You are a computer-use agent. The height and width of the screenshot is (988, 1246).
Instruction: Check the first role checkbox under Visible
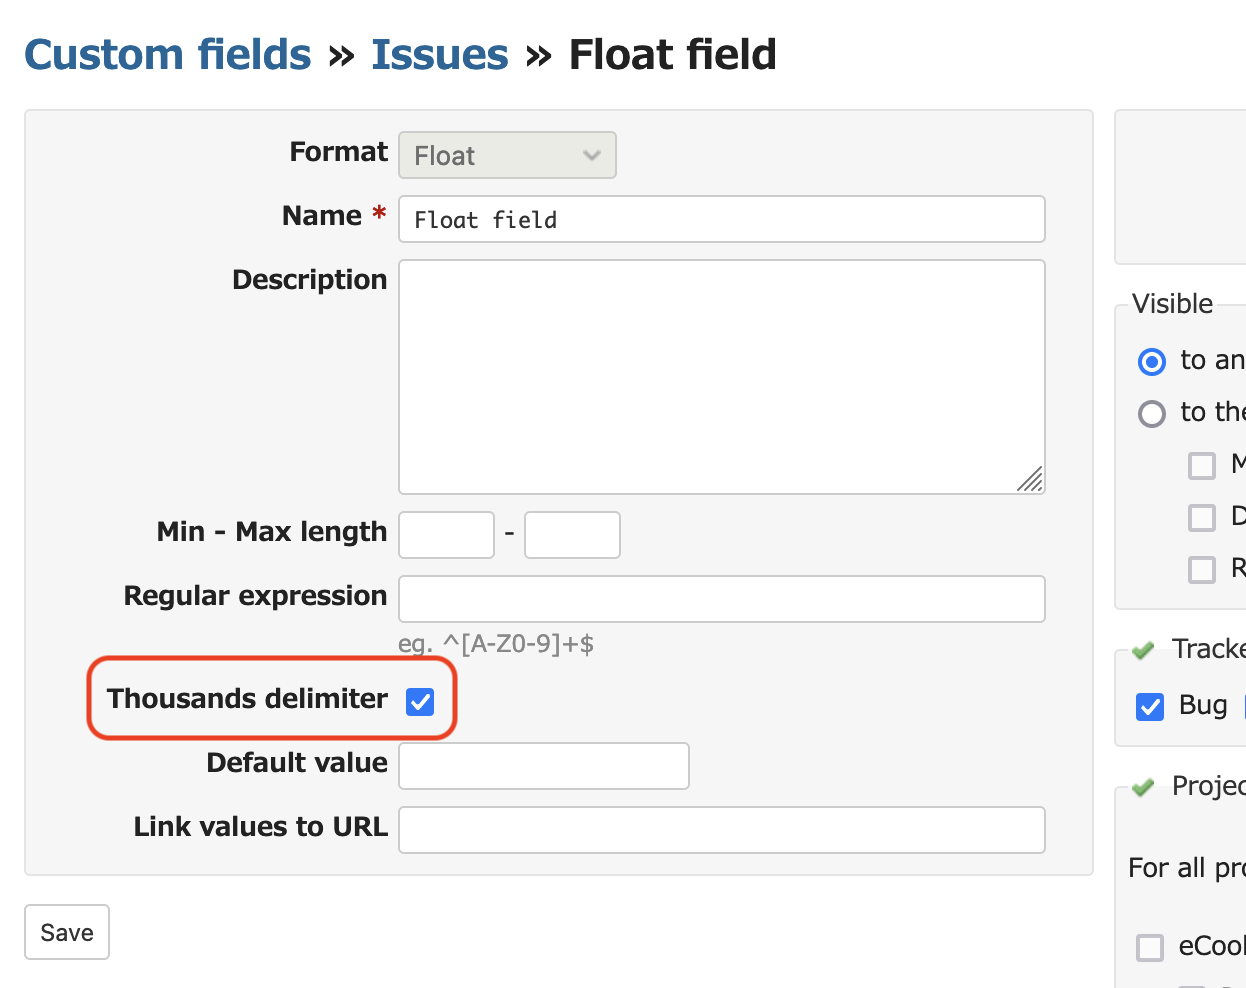pyautogui.click(x=1202, y=465)
